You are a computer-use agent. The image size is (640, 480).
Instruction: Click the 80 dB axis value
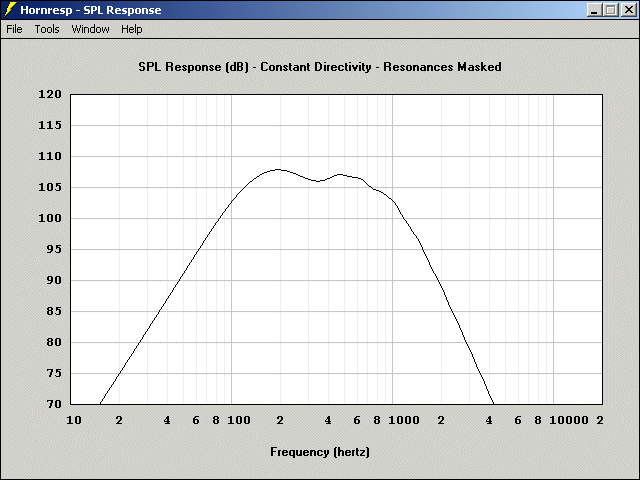coord(54,342)
